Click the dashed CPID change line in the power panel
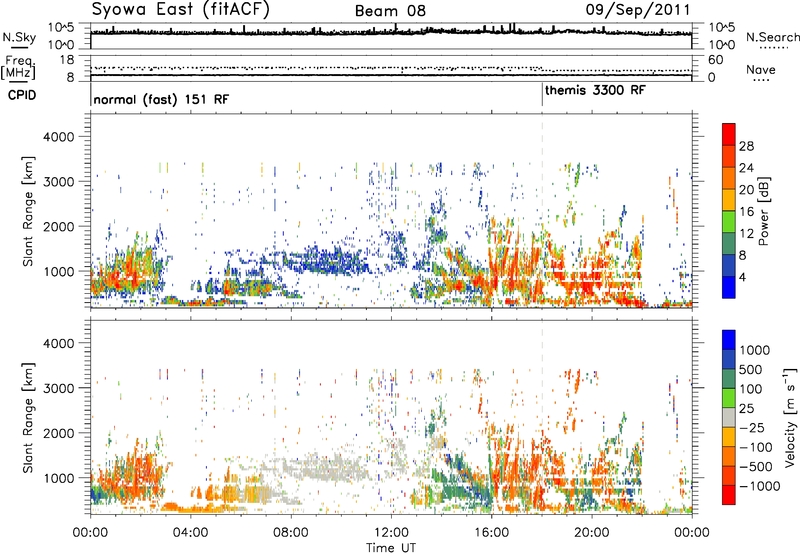Screen dimensions: 800x554 pyautogui.click(x=542, y=210)
